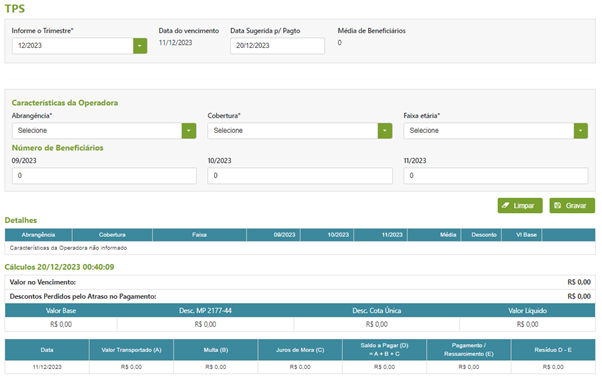602x386 pixels.
Task: Click the Valor Líquido column header
Action: (528, 311)
